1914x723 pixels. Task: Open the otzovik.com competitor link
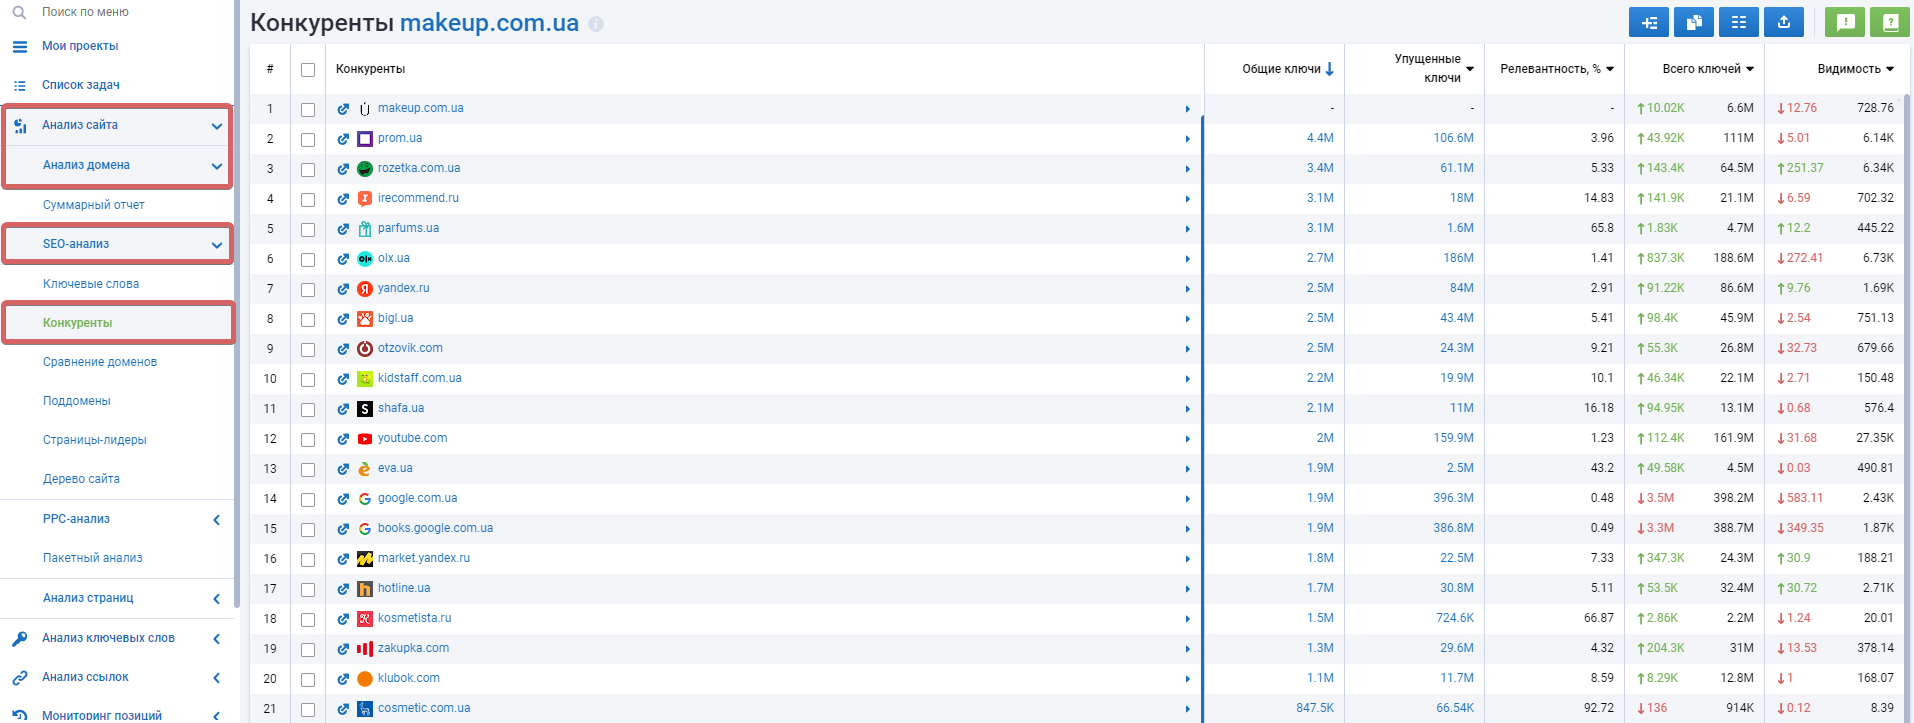coord(410,348)
